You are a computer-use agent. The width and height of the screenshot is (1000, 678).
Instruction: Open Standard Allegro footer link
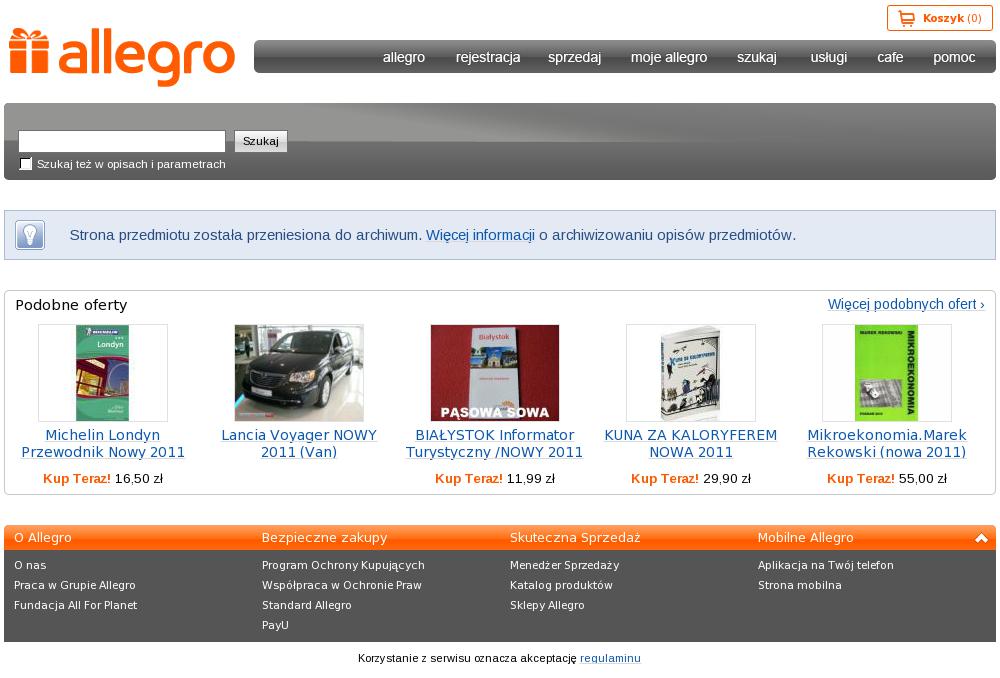pyautogui.click(x=307, y=605)
